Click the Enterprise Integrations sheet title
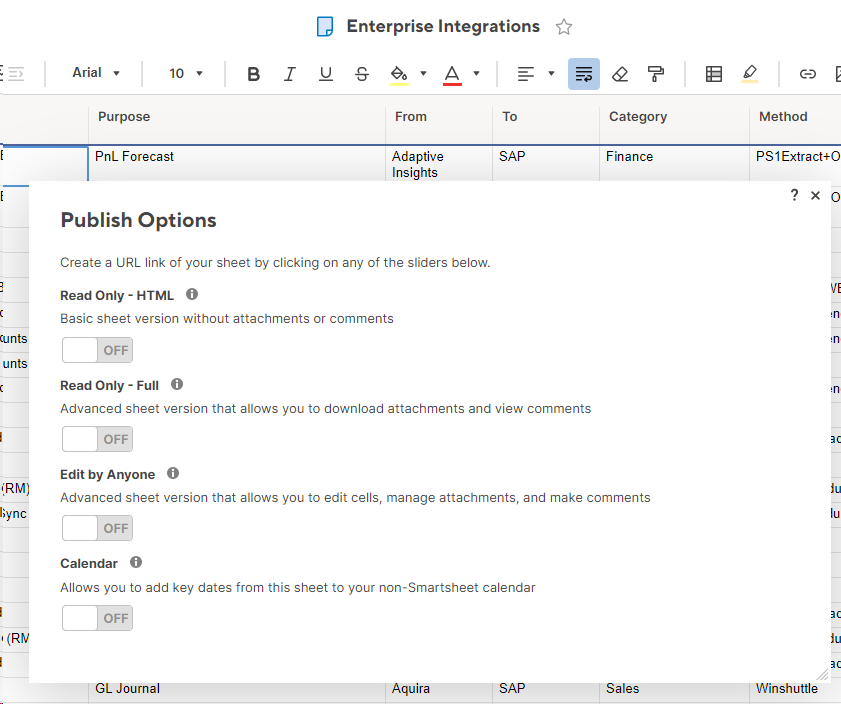841x704 pixels. click(443, 26)
